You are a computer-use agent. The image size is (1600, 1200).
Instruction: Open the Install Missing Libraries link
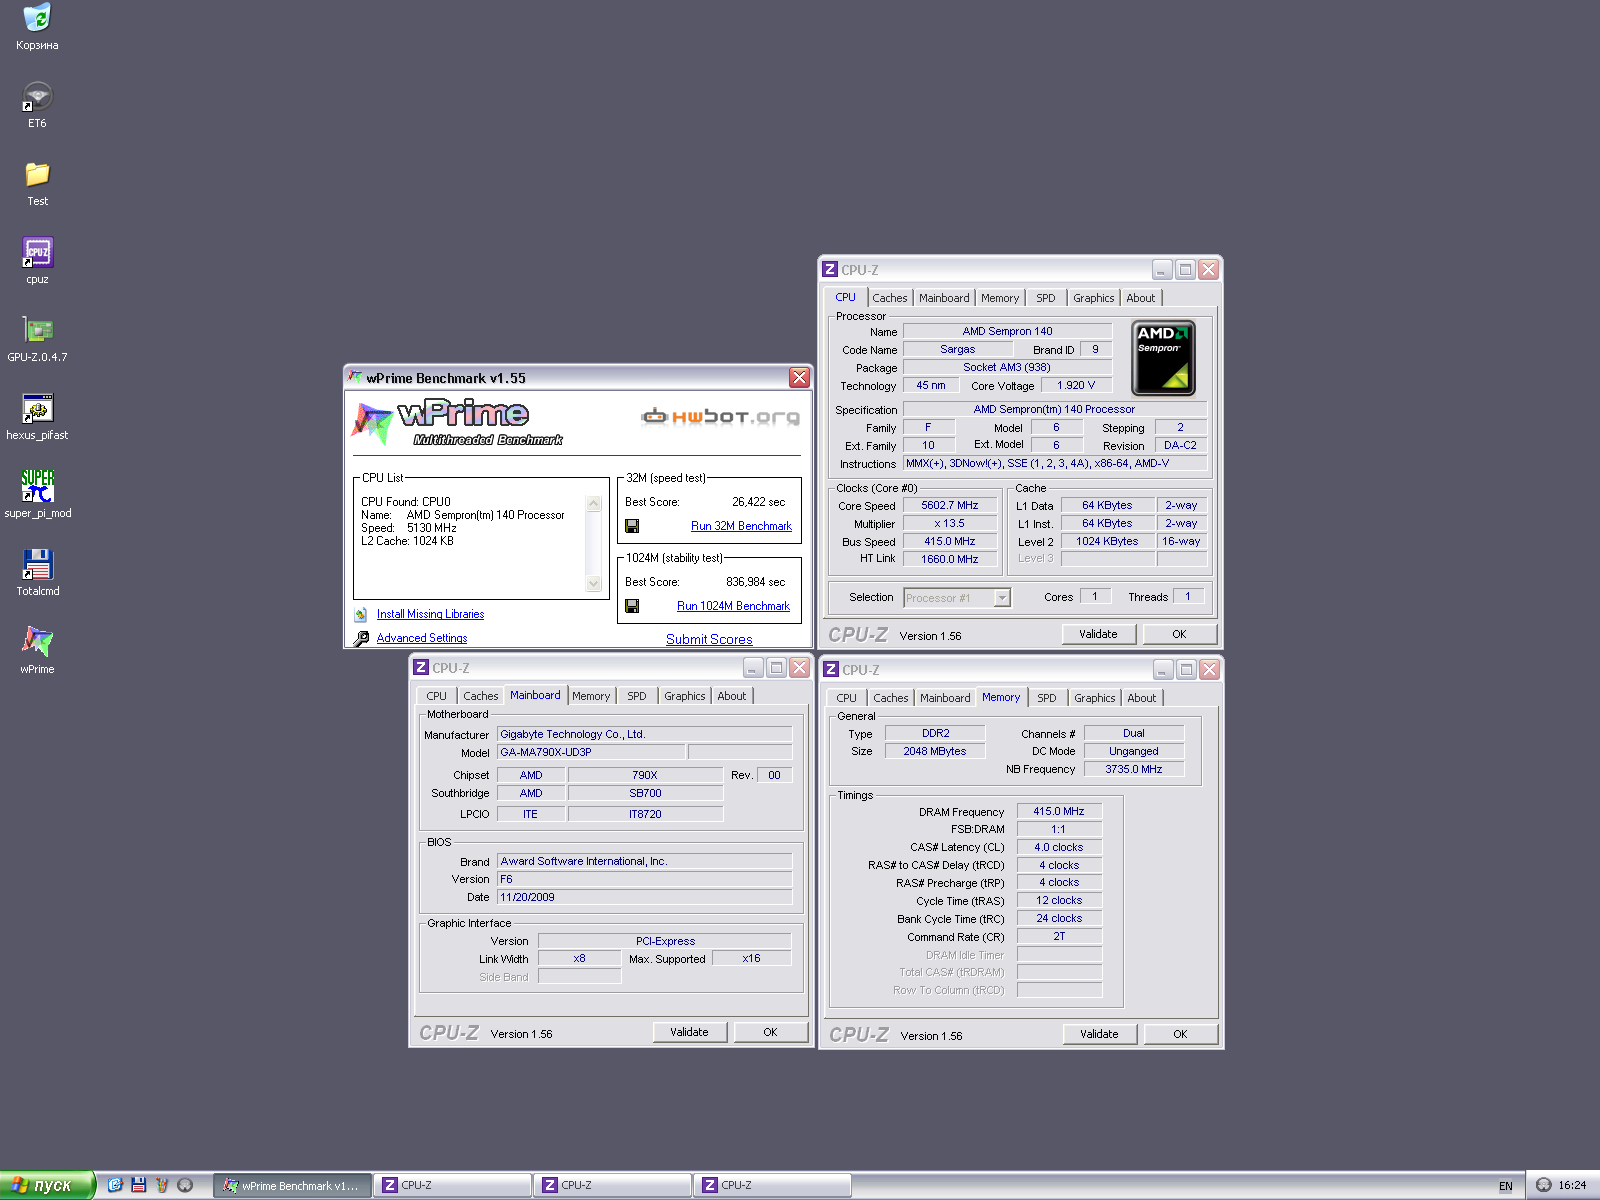coord(430,614)
